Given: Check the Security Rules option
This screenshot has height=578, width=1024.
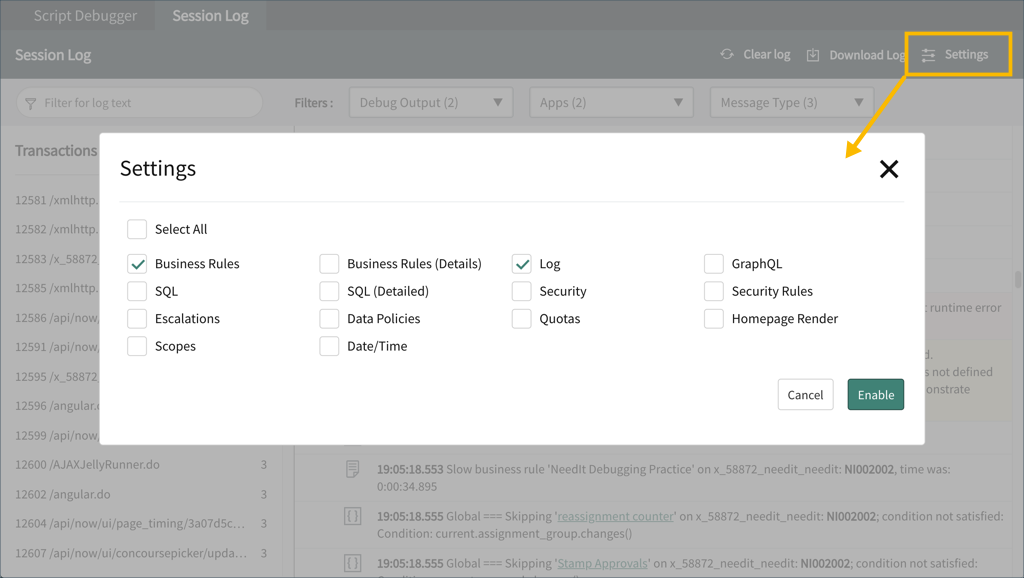Looking at the screenshot, I should coord(714,291).
